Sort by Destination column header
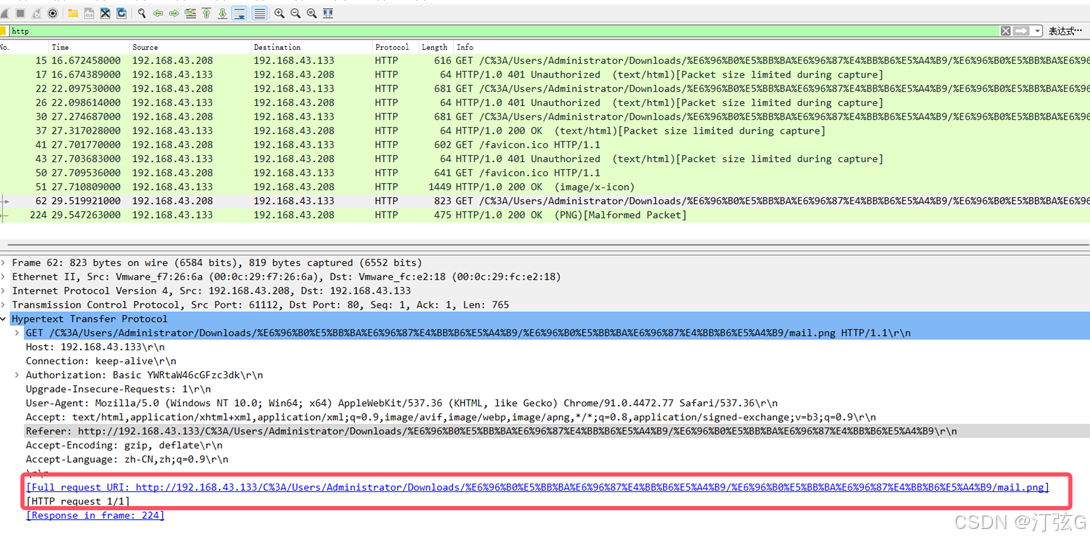This screenshot has width=1090, height=539. 311,47
